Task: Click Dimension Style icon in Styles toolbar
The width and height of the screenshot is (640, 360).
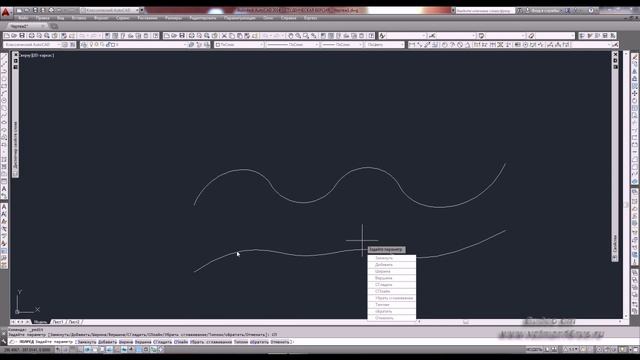Action: click(432, 36)
